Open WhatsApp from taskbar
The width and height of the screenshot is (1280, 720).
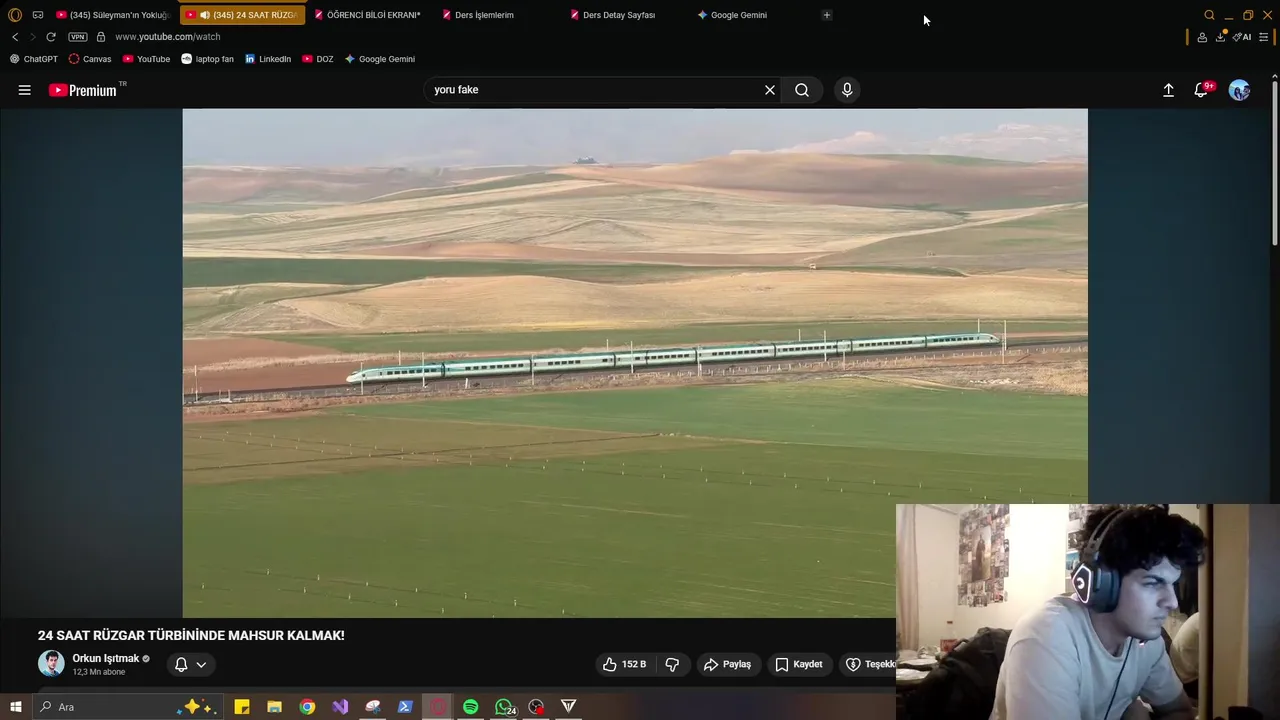pos(504,707)
